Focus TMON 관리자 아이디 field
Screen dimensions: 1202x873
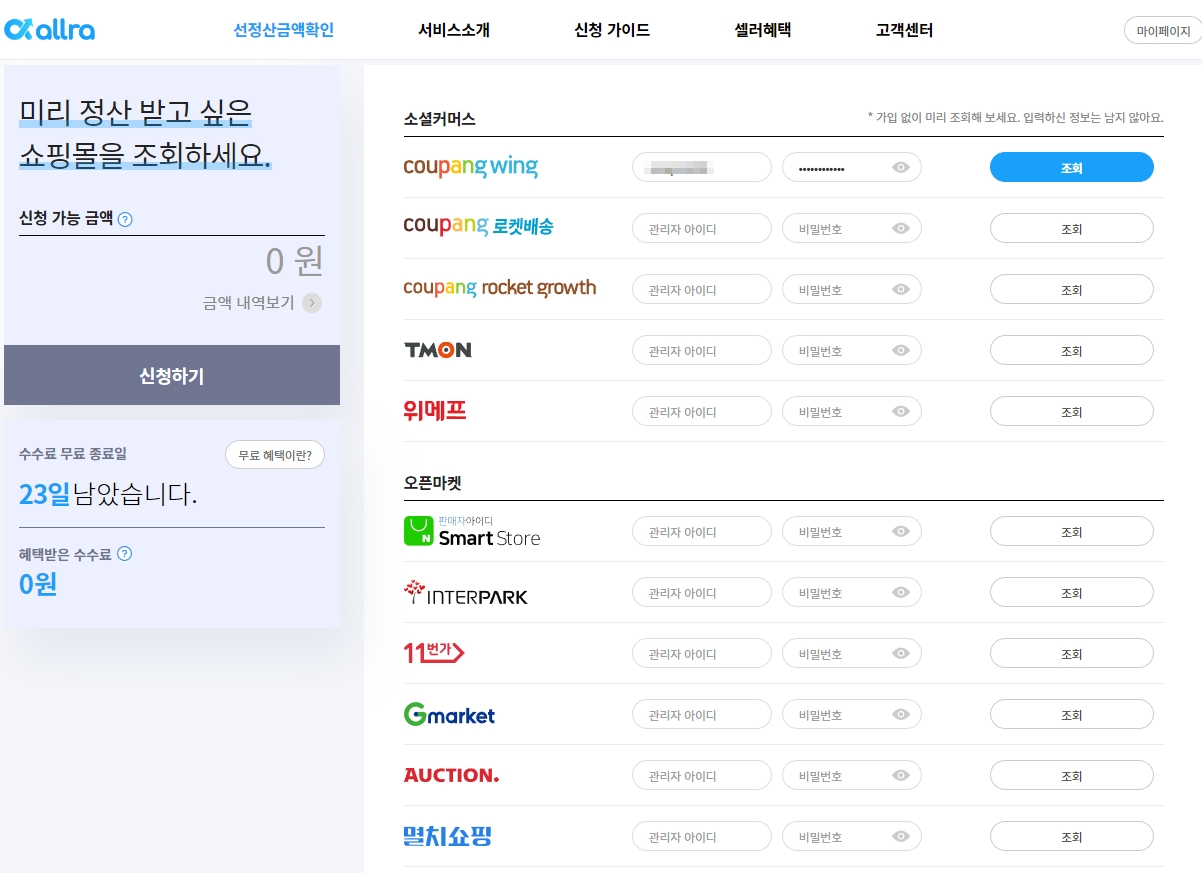click(702, 351)
